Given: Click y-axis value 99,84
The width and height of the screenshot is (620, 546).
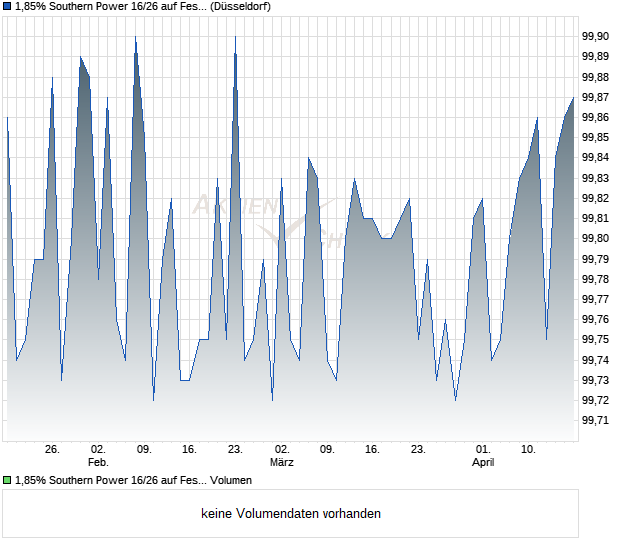Looking at the screenshot, I should (x=595, y=158).
